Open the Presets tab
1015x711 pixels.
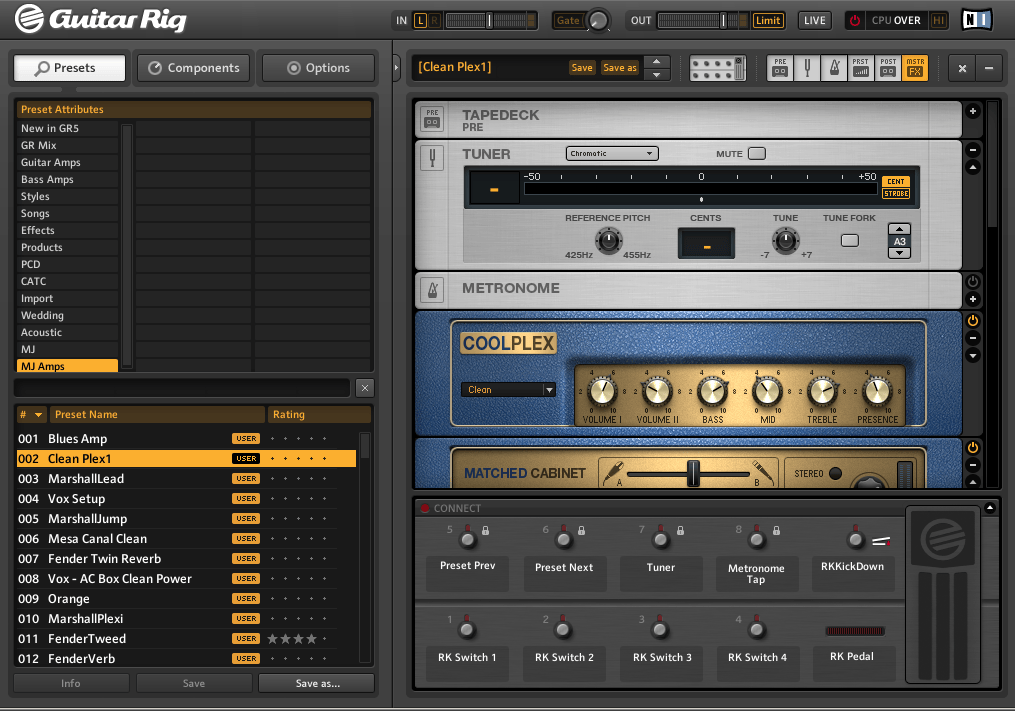click(x=69, y=68)
